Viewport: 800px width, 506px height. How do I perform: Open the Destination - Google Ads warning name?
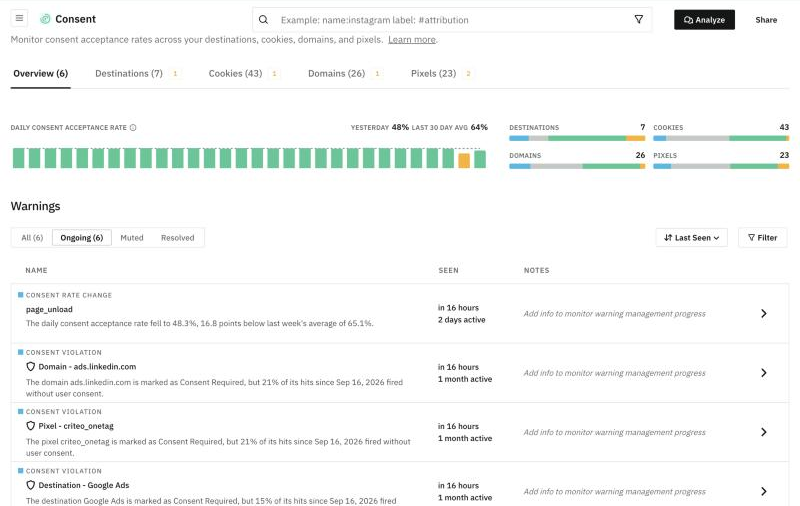pos(84,485)
